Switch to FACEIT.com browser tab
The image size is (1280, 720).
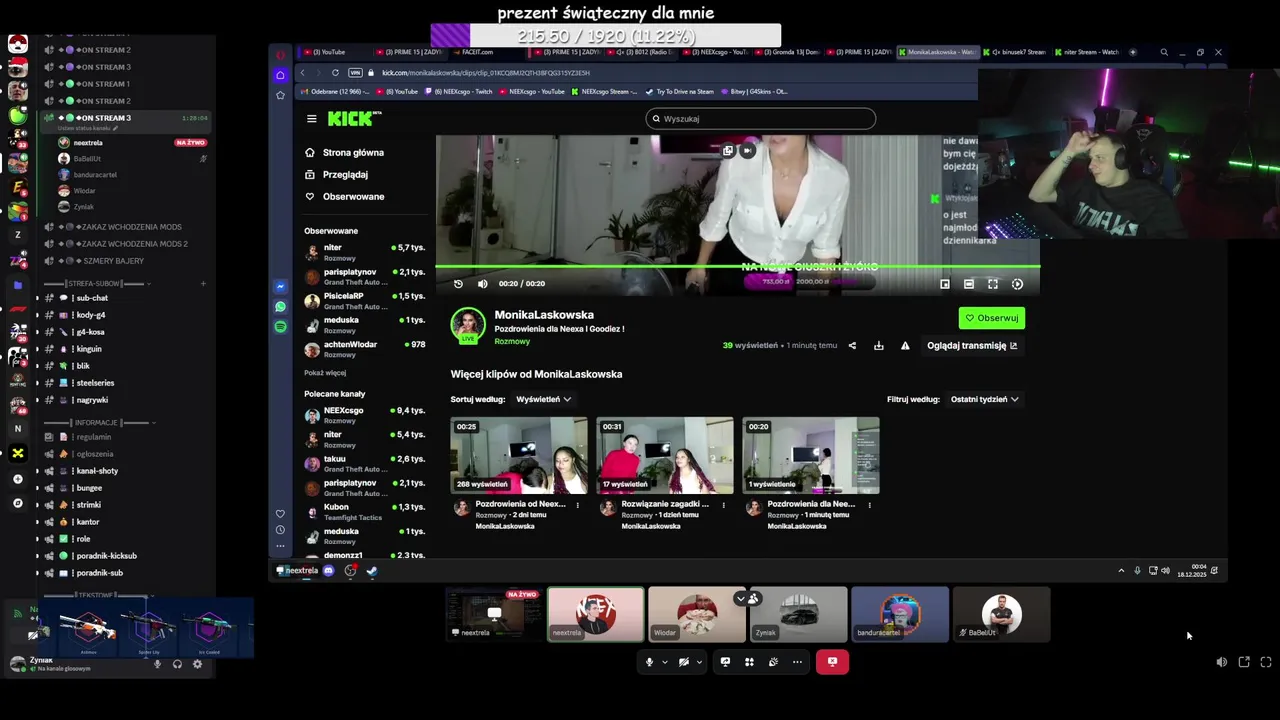(477, 52)
